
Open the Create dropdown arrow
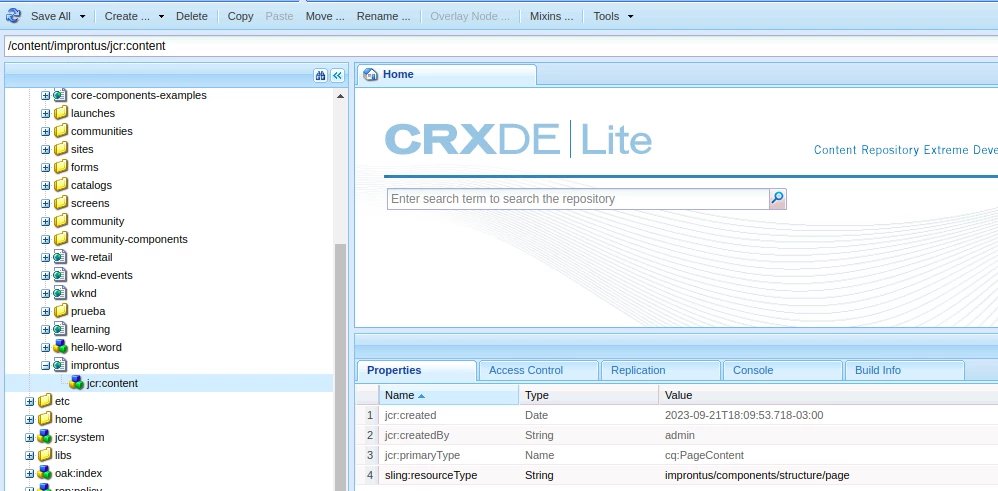161,17
